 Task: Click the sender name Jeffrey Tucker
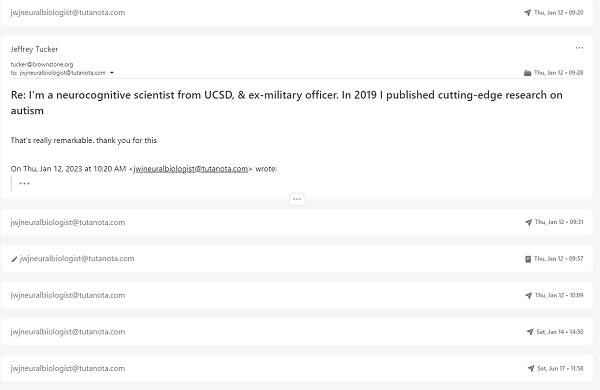coord(34,49)
